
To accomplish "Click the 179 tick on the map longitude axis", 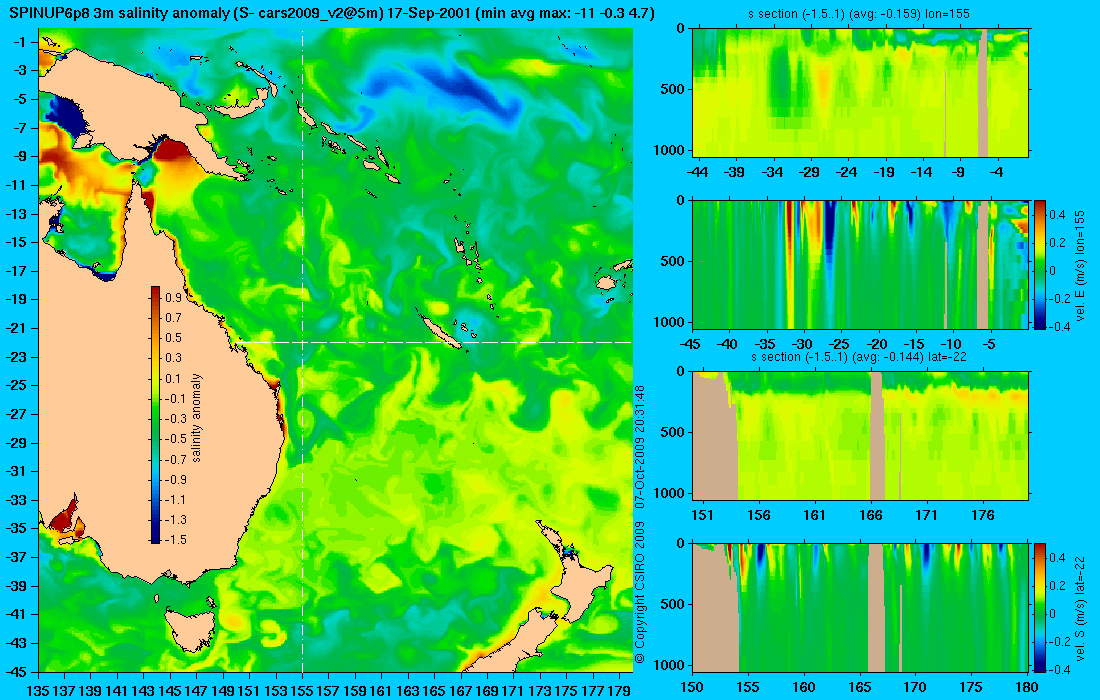I will coord(619,691).
